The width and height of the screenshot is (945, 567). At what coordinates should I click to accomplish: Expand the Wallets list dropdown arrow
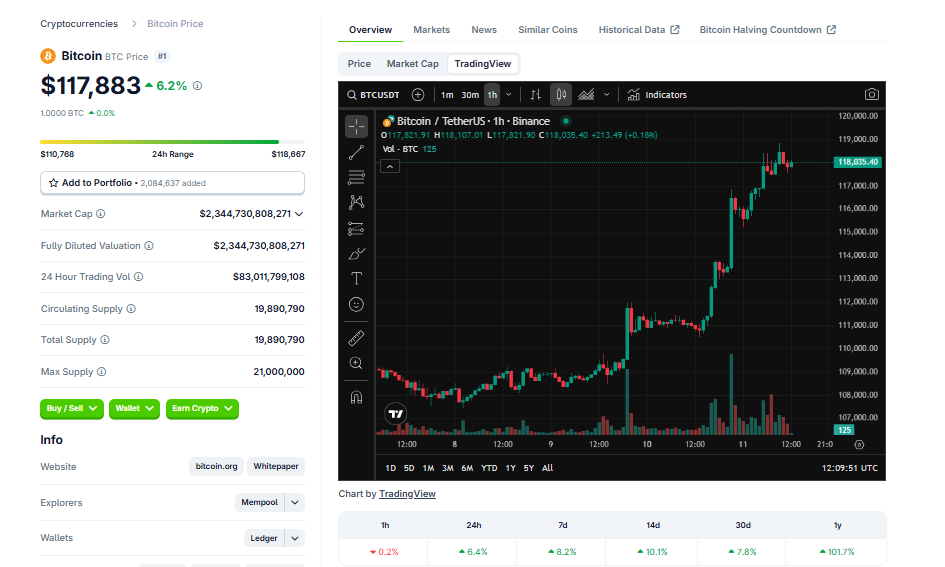(295, 538)
